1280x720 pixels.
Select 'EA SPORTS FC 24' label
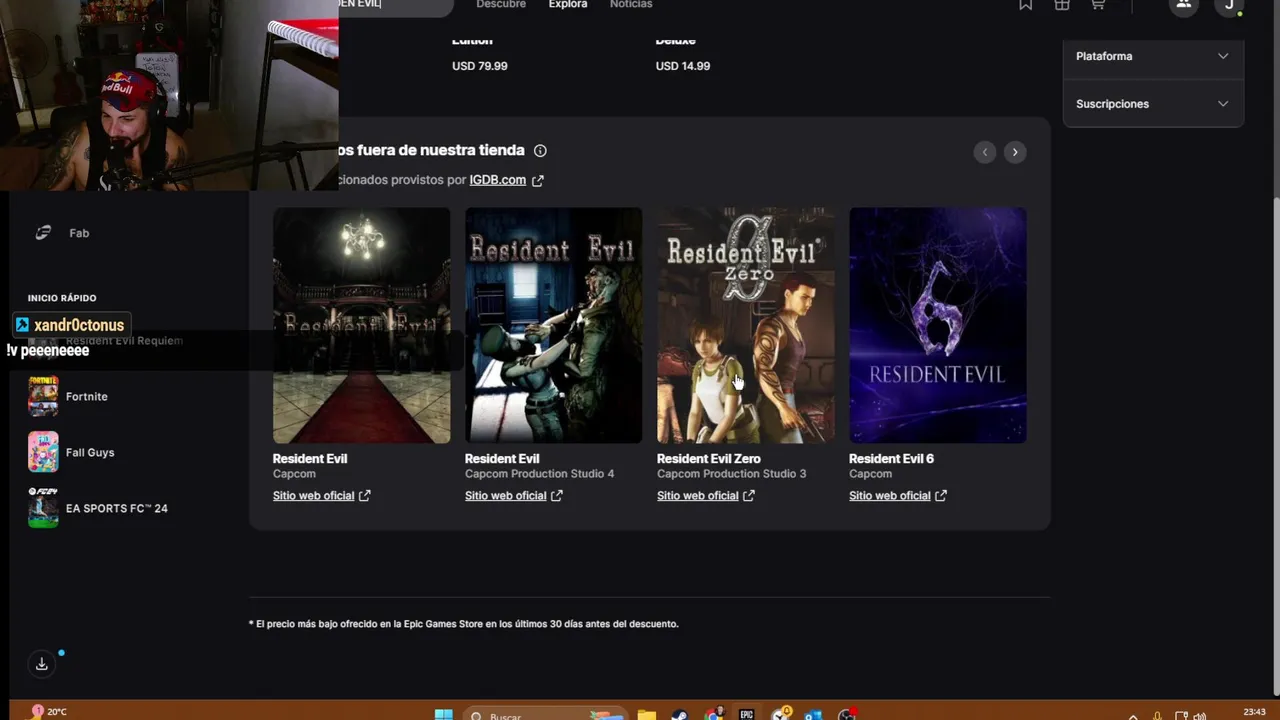116,509
